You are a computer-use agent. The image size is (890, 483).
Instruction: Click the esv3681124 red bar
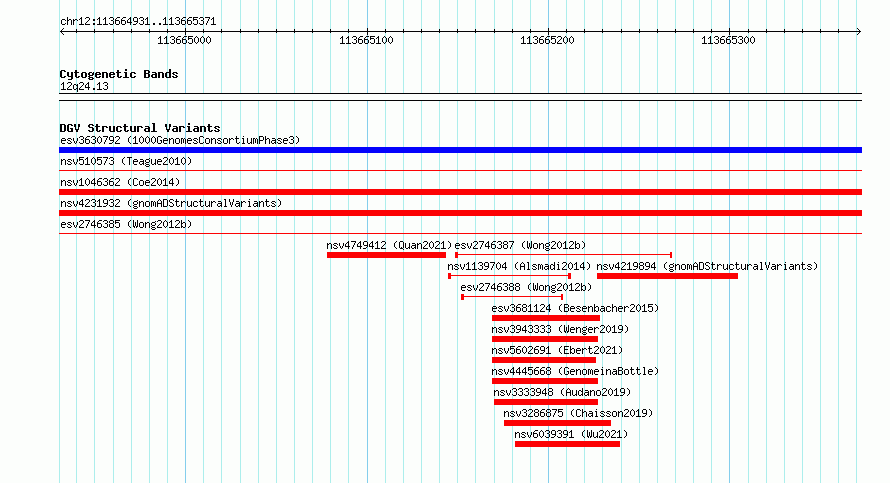[546, 318]
